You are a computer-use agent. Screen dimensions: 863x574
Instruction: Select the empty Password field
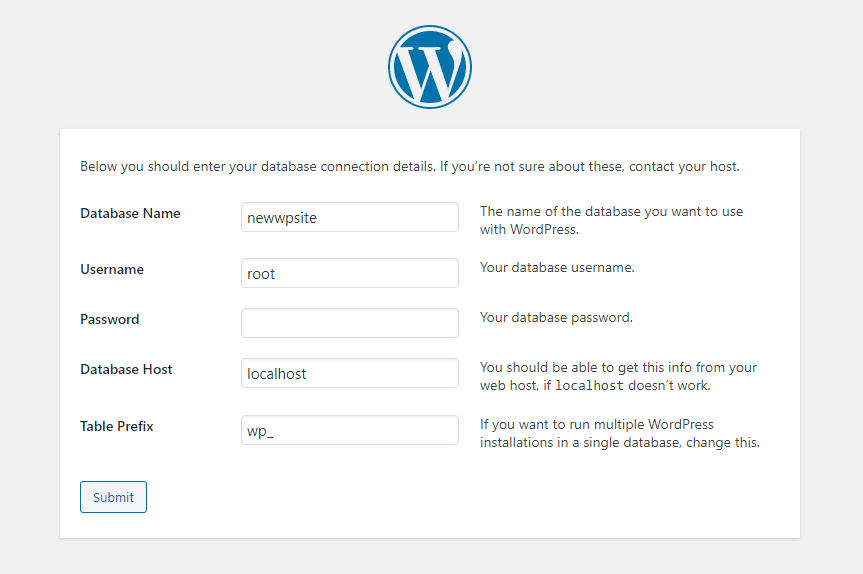349,323
